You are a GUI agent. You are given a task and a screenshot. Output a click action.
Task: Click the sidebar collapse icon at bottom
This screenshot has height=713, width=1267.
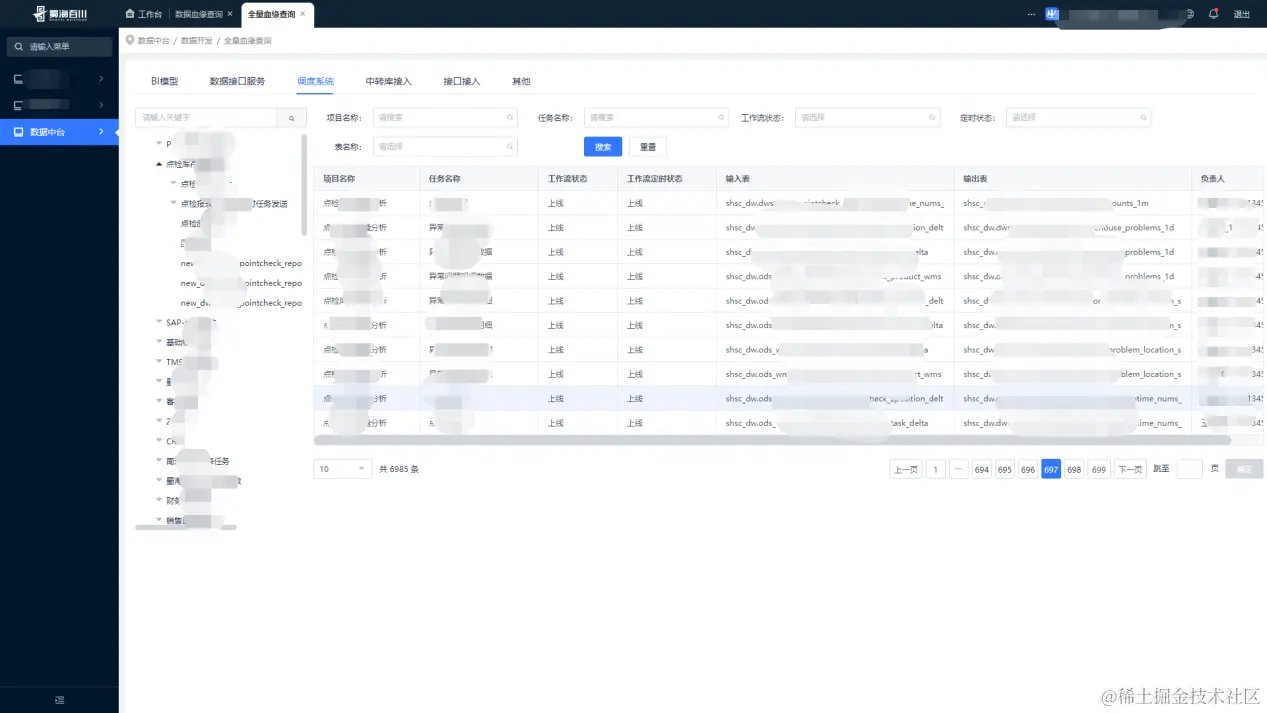[x=59, y=699]
